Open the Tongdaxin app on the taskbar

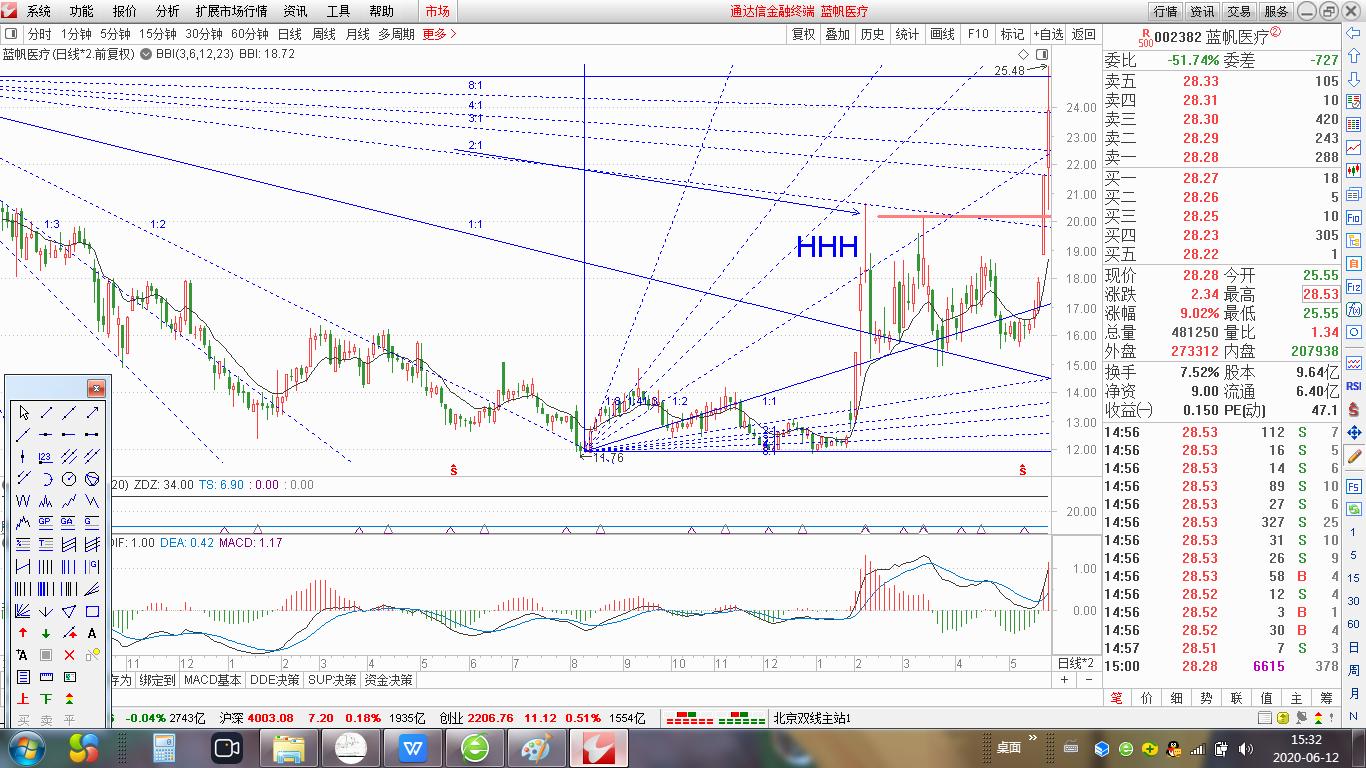coord(598,747)
